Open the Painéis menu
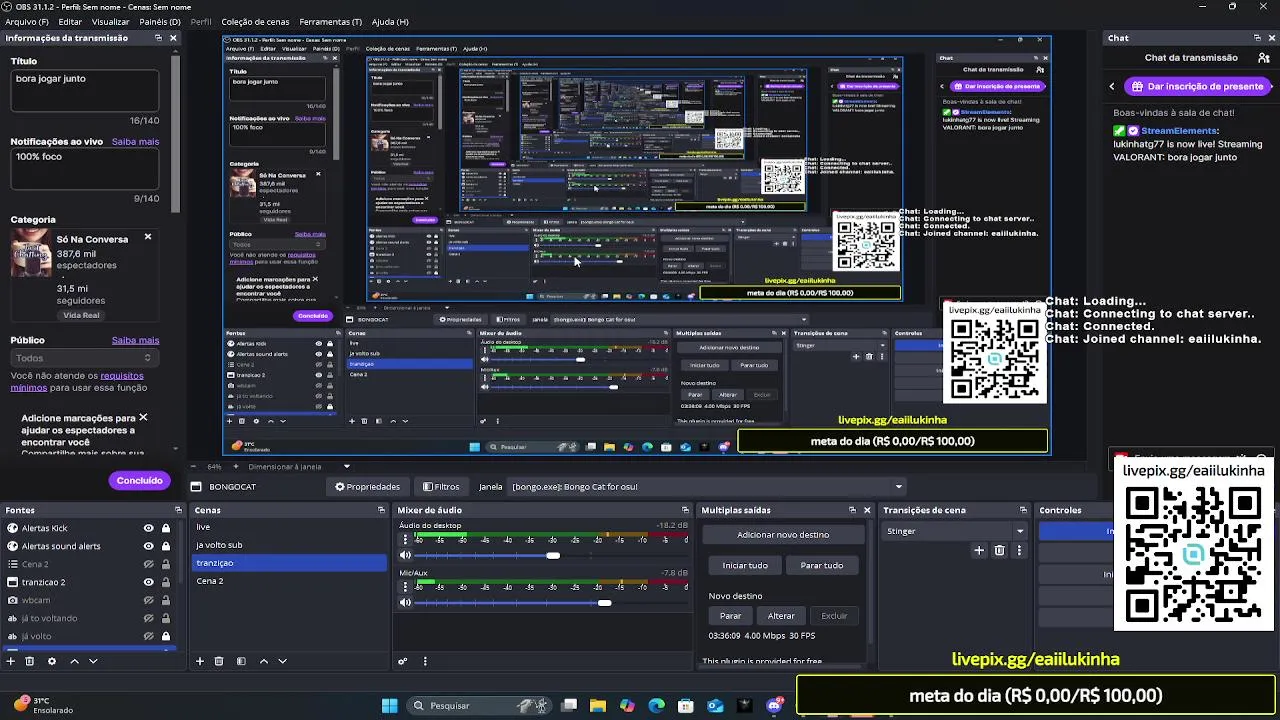The image size is (1280, 720). (160, 22)
